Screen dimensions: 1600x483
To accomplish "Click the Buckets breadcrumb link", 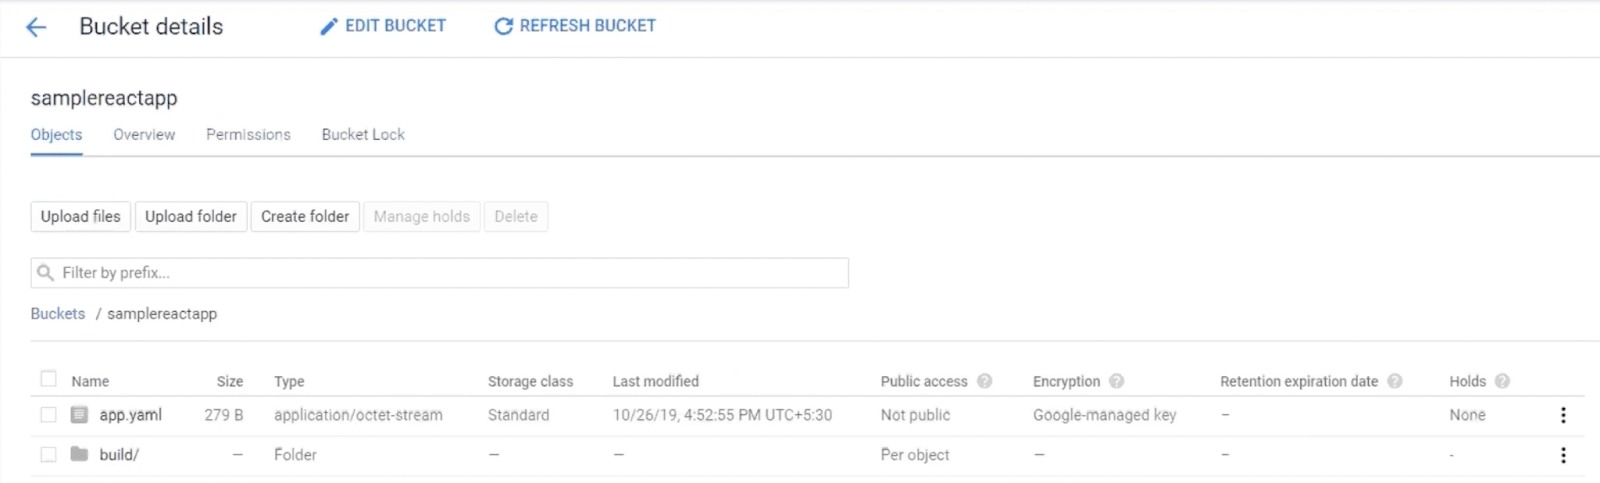I will (58, 314).
